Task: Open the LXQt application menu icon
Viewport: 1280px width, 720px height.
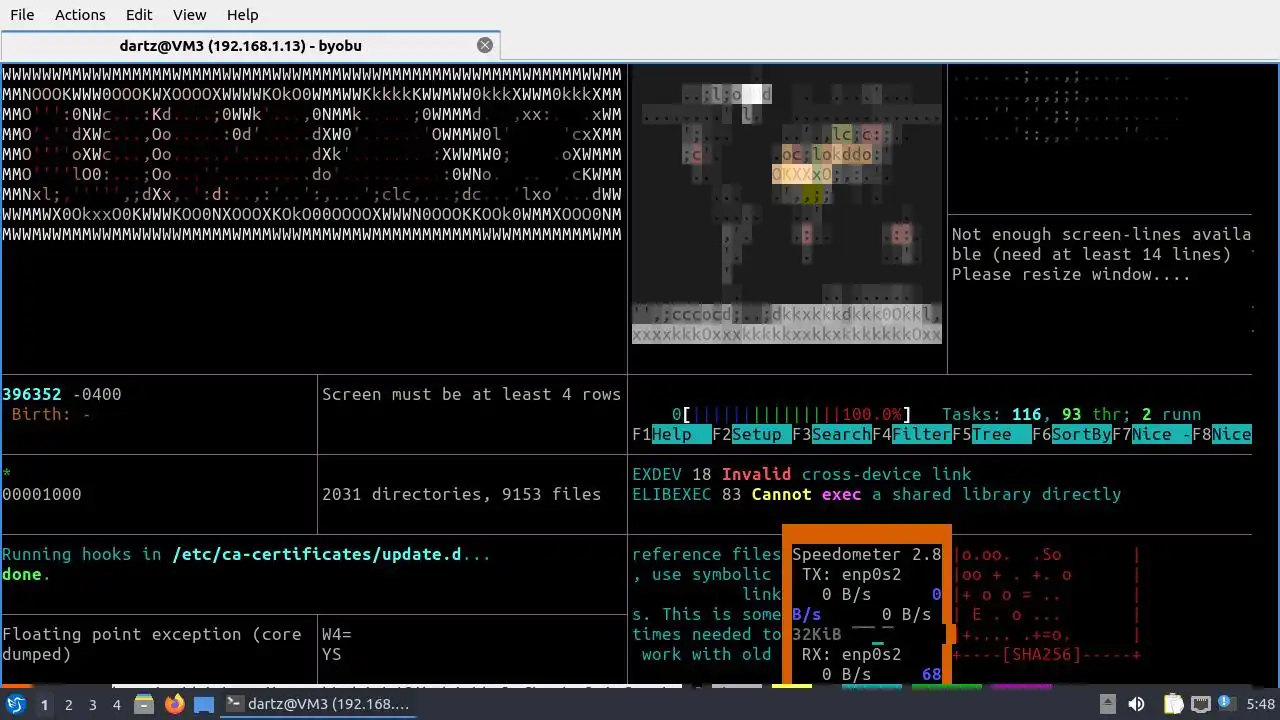Action: (x=16, y=704)
